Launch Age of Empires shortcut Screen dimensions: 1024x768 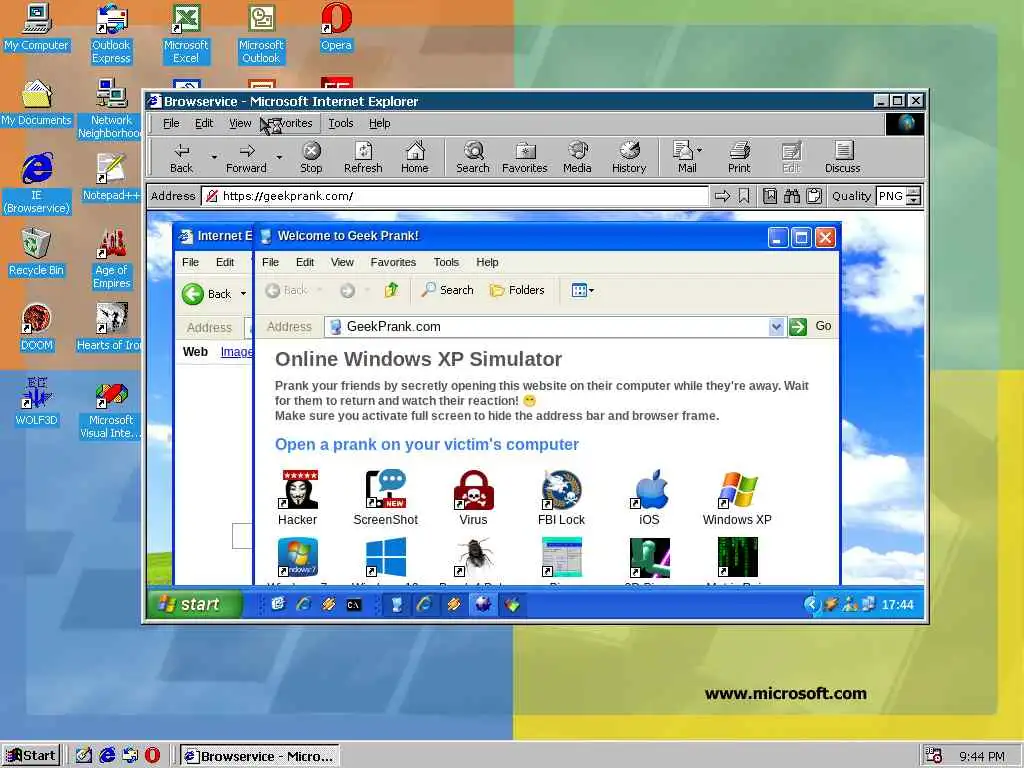click(x=111, y=259)
